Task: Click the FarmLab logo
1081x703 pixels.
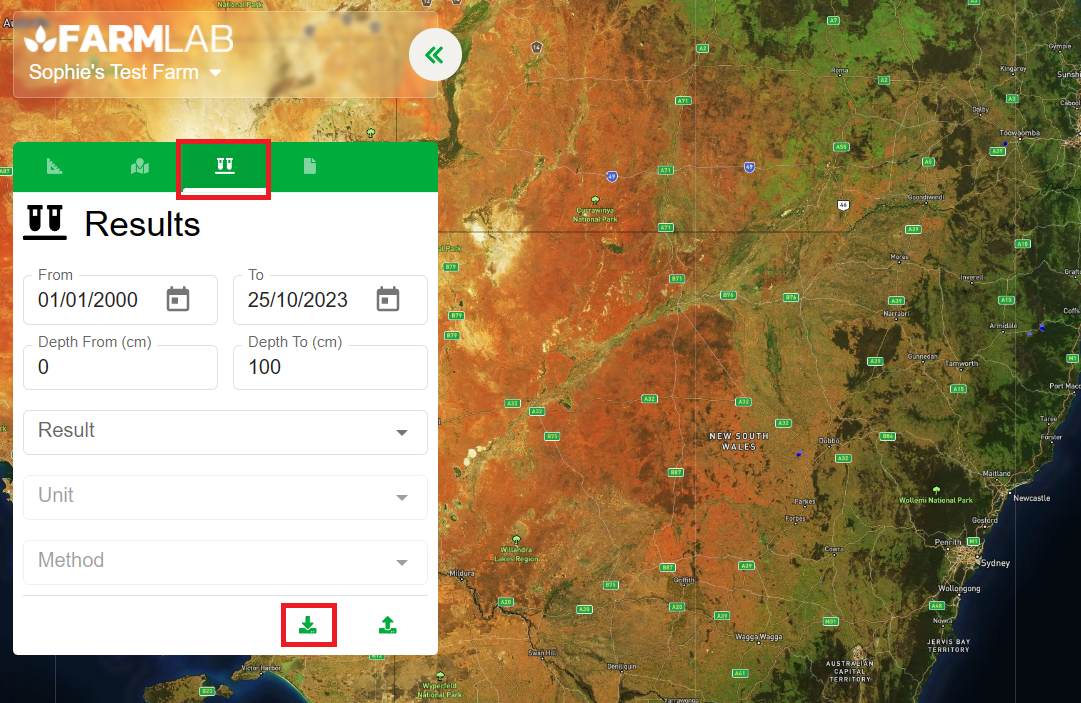Action: pyautogui.click(x=128, y=40)
